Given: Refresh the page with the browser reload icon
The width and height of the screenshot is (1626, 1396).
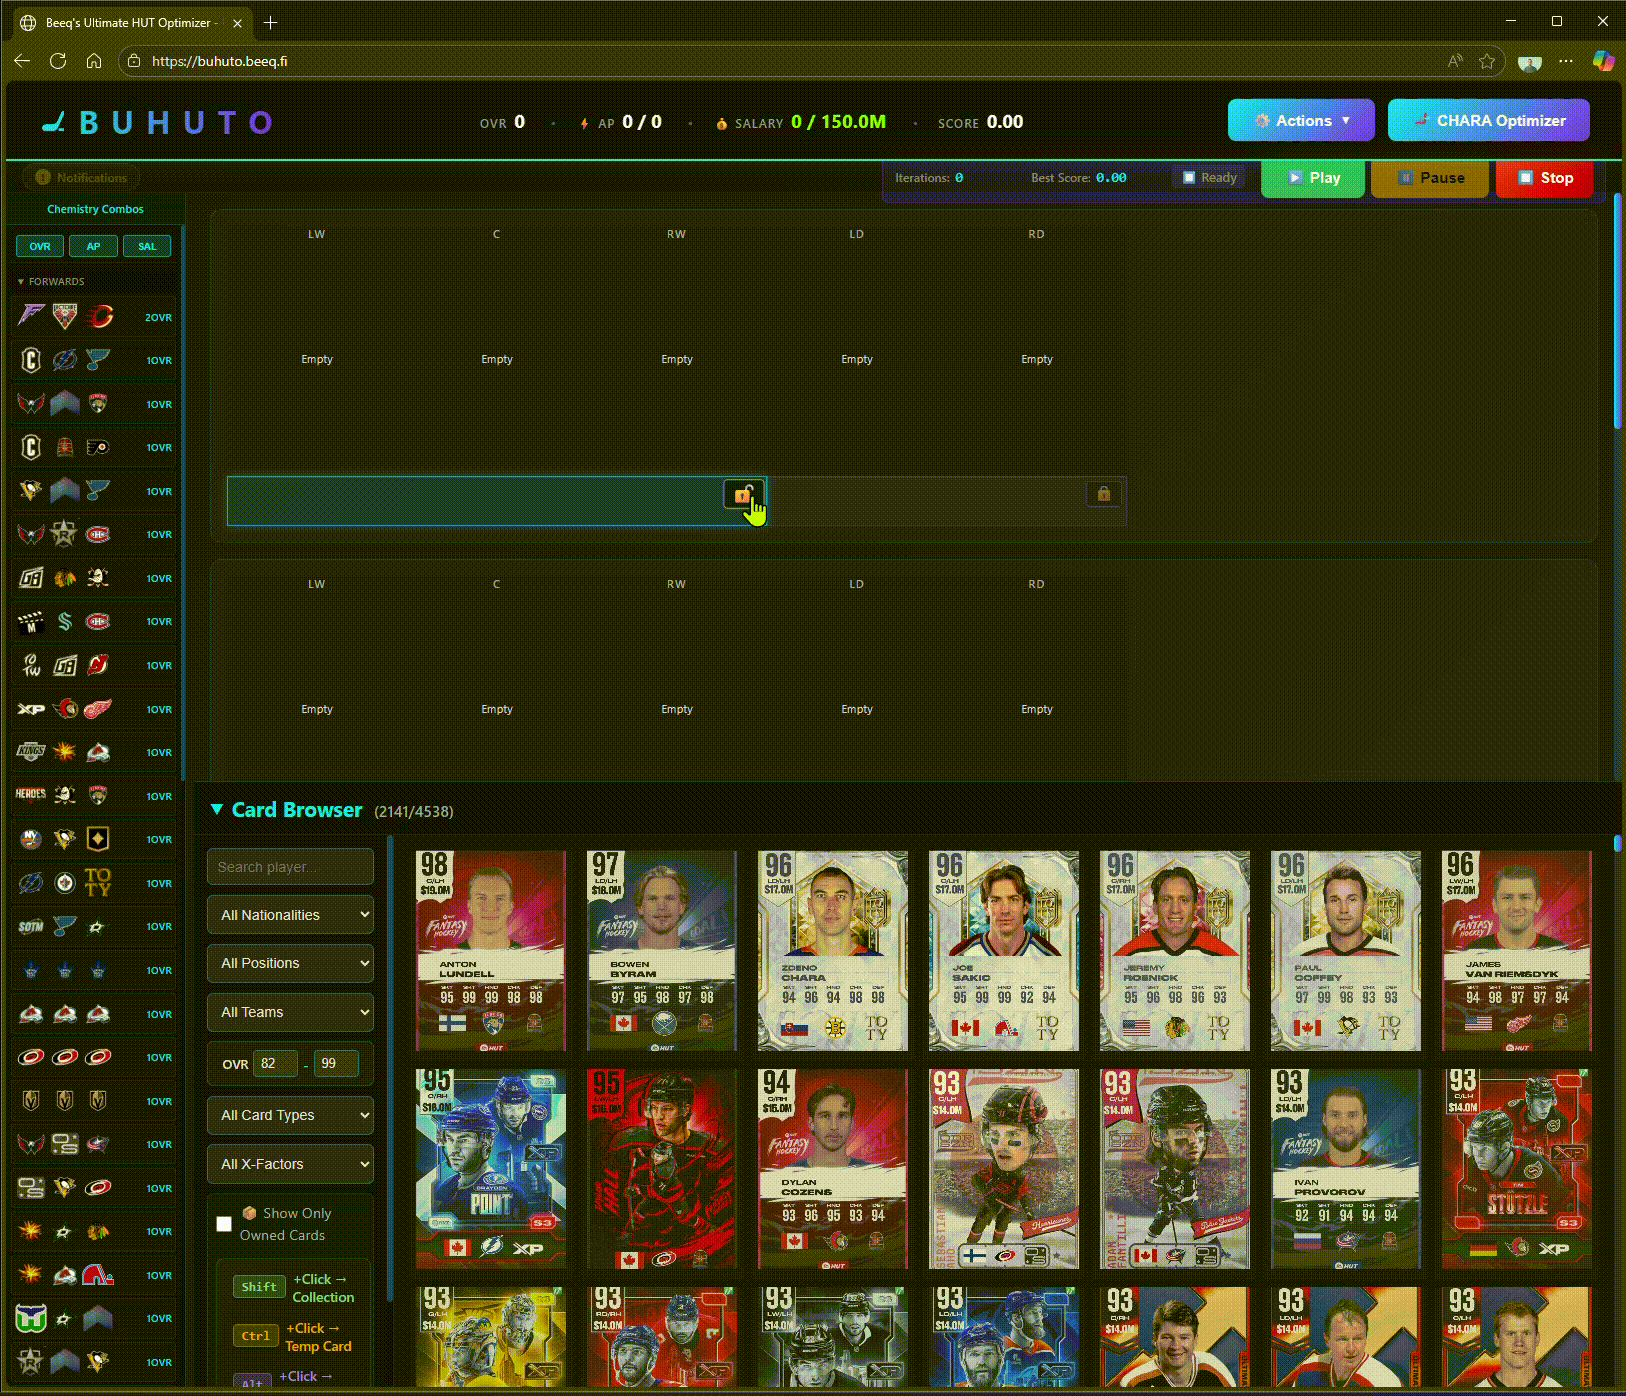Looking at the screenshot, I should [58, 61].
